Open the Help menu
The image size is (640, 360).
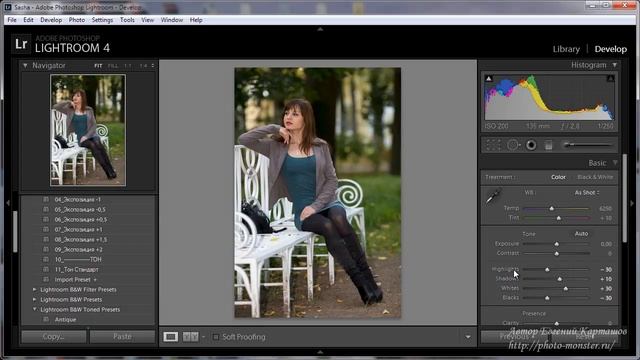point(196,20)
